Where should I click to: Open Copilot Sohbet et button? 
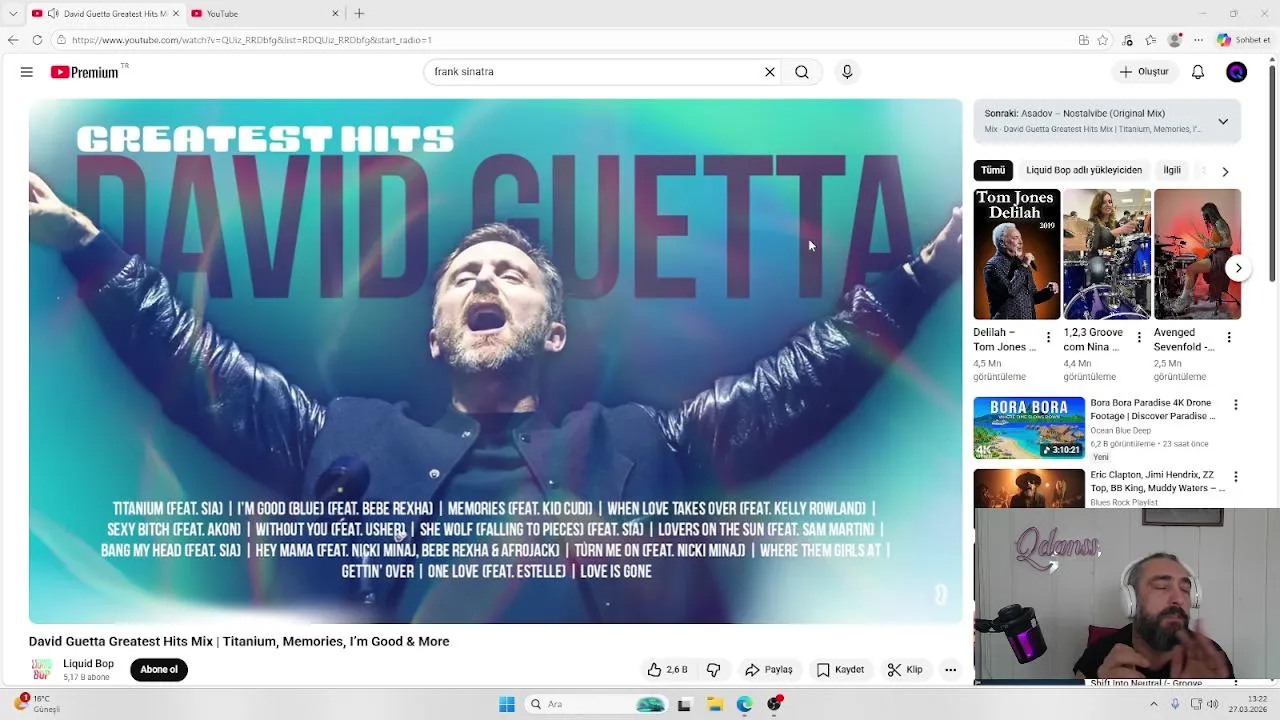point(1243,40)
